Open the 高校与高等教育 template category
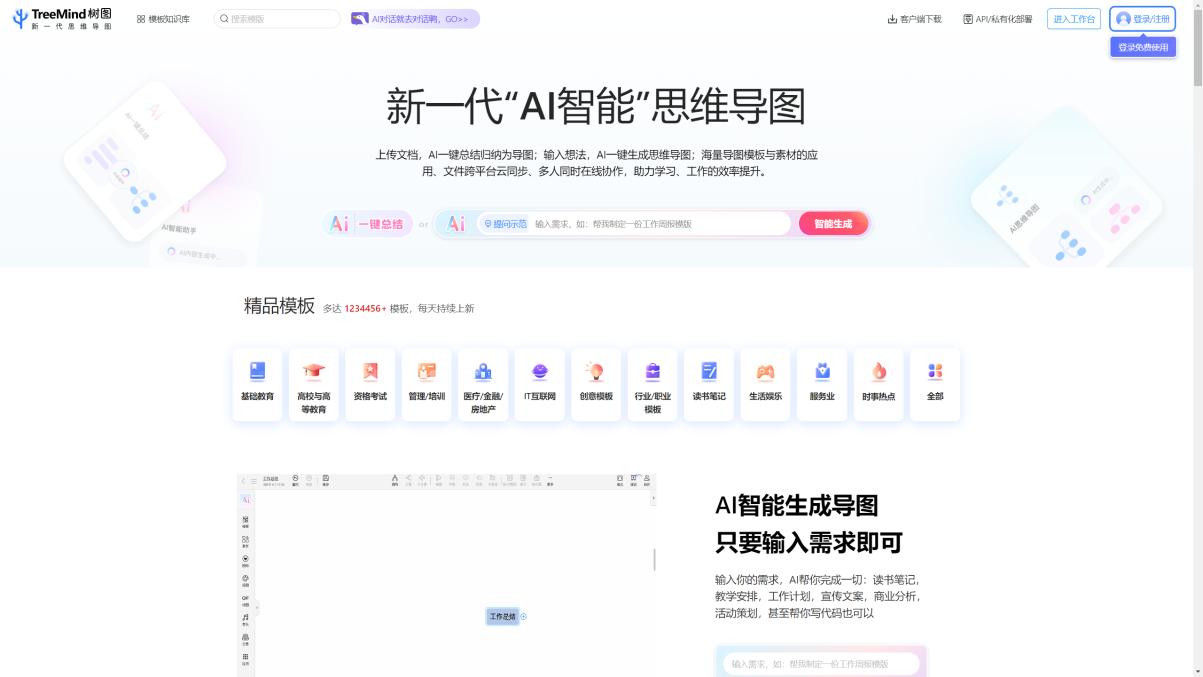Screen dimensions: 1203x677 point(314,384)
